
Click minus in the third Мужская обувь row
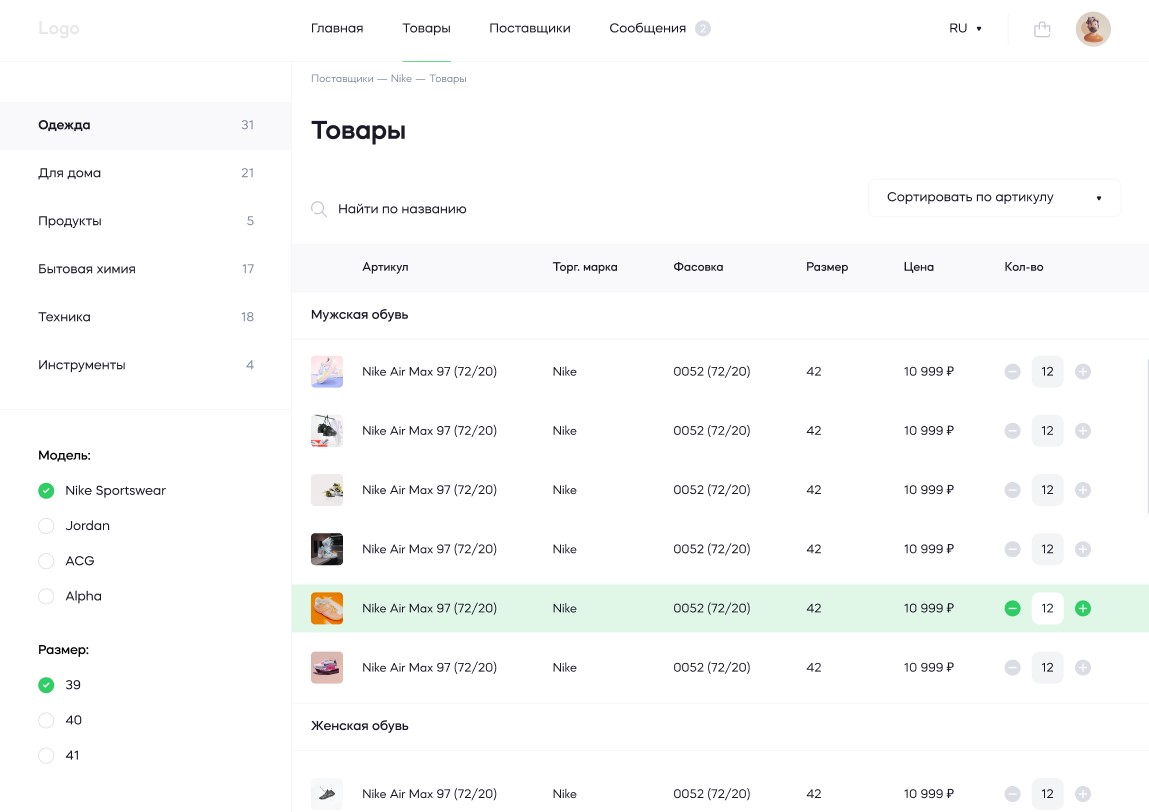pyautogui.click(x=1012, y=490)
